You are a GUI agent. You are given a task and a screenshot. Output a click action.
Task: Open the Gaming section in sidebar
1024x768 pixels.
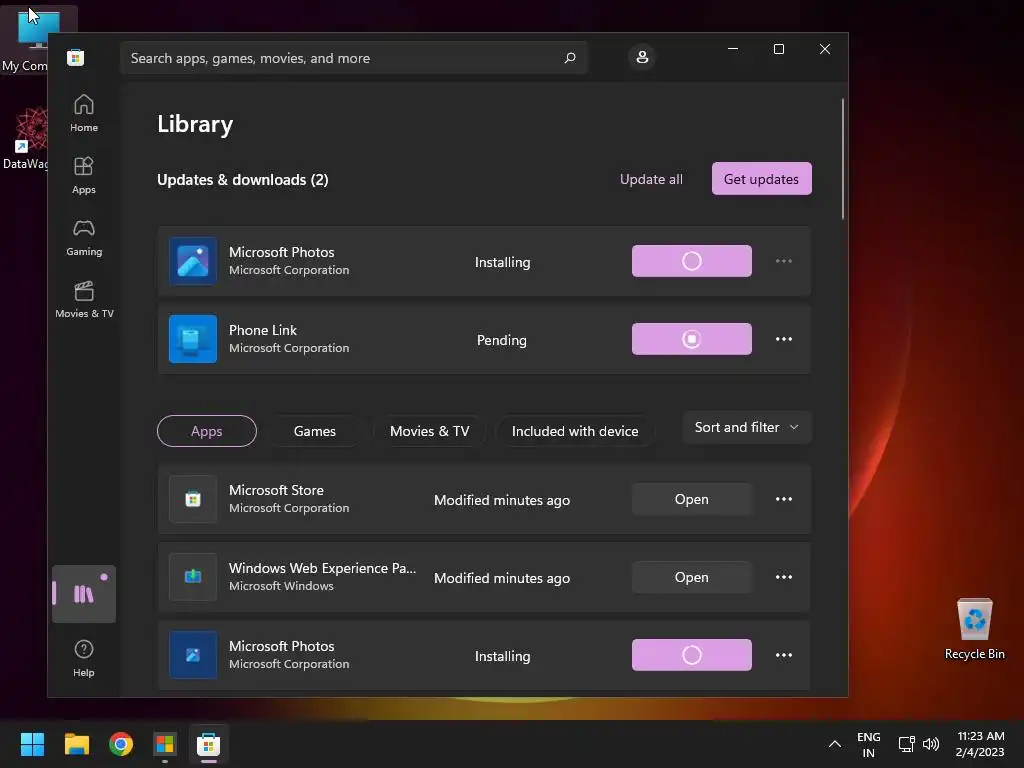pos(84,238)
